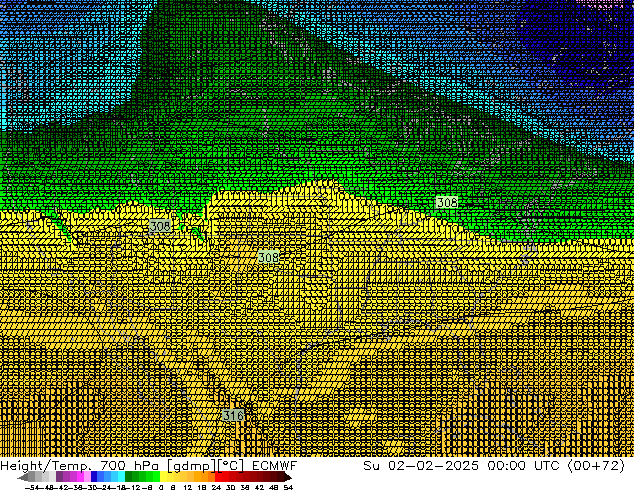
Task: Click the ECMWF model name in the title
Action: 275,466
